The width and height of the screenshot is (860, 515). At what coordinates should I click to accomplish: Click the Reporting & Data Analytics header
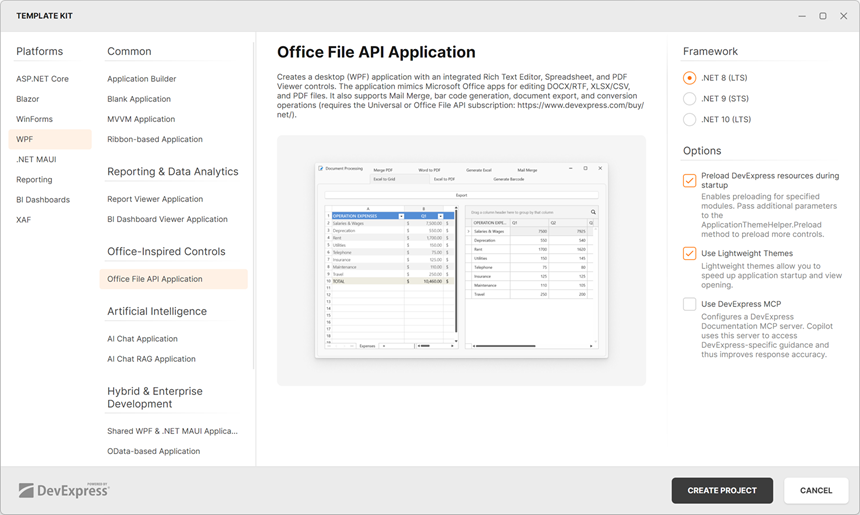coord(173,172)
